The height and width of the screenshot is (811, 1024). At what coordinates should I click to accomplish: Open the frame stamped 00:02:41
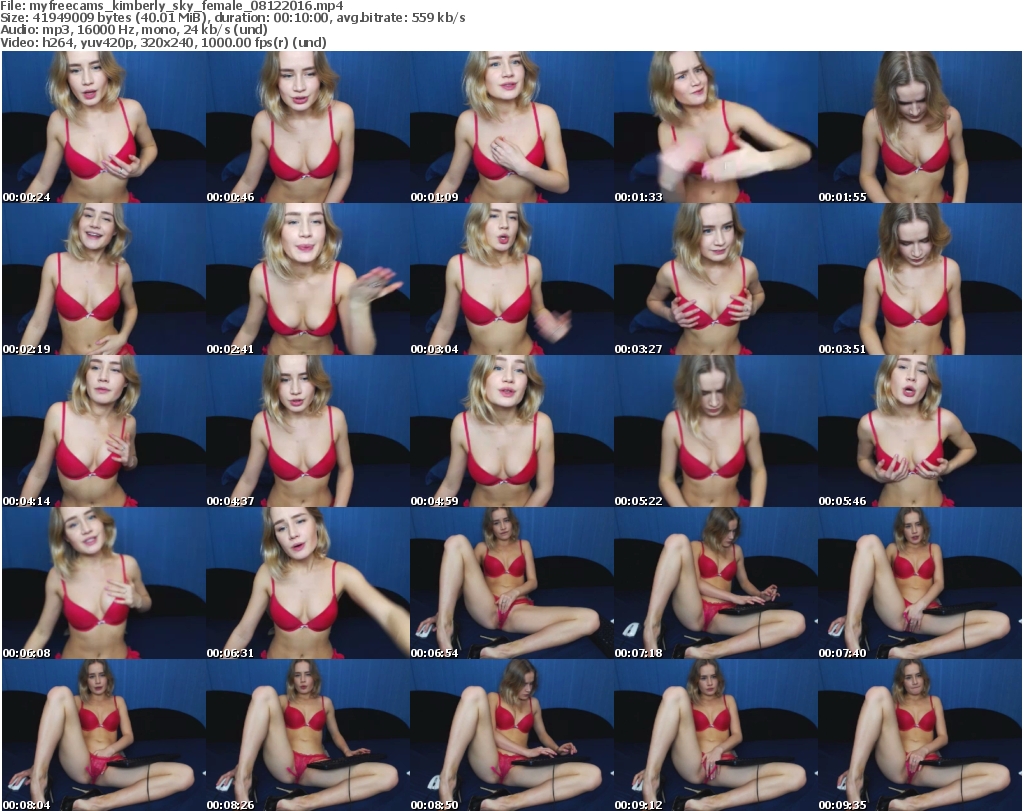308,279
